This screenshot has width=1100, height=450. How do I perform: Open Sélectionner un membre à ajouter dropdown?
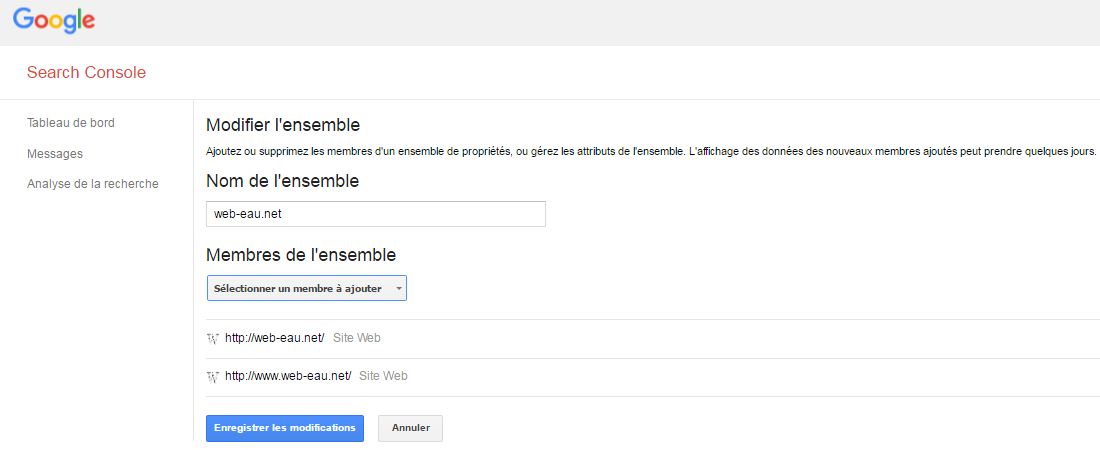click(x=307, y=289)
